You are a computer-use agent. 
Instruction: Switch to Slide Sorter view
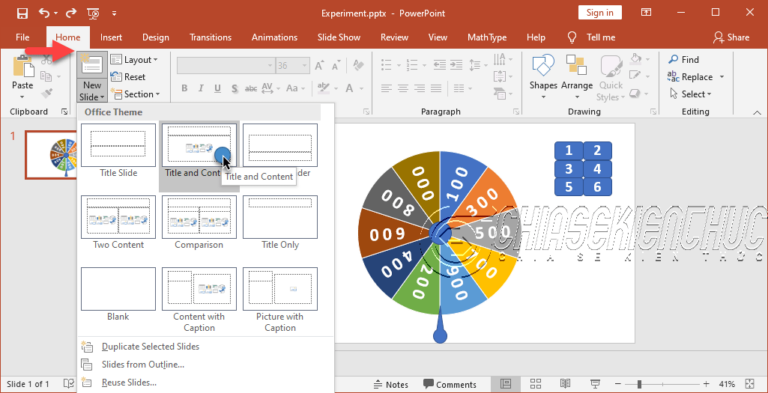point(535,384)
